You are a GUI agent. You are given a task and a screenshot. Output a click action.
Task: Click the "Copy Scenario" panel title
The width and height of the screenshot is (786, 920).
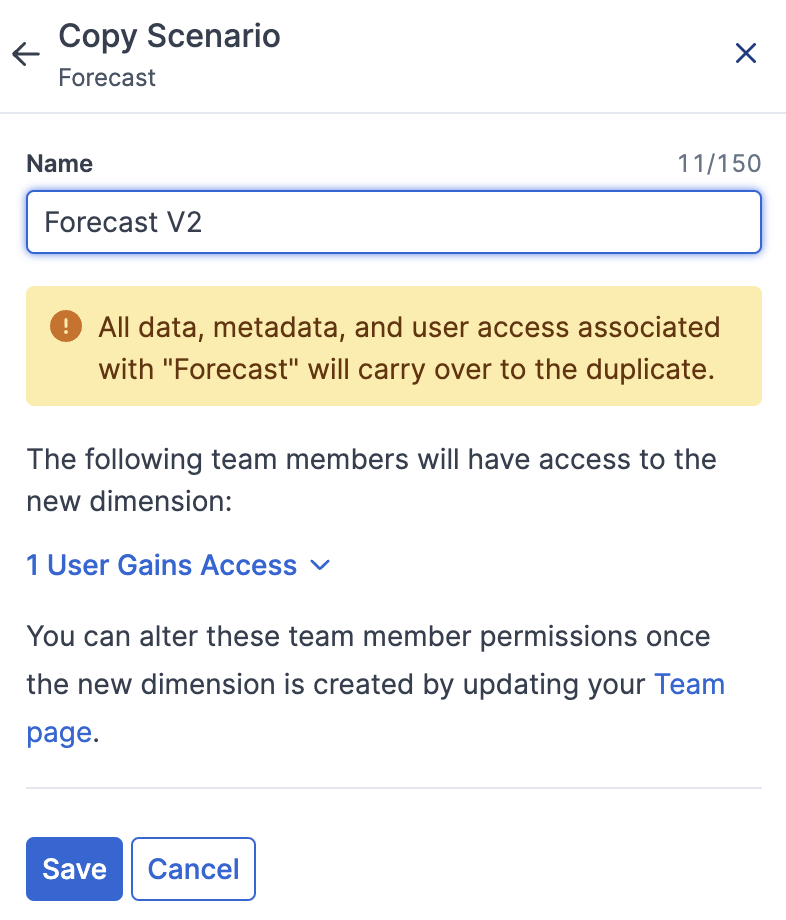pyautogui.click(x=169, y=36)
